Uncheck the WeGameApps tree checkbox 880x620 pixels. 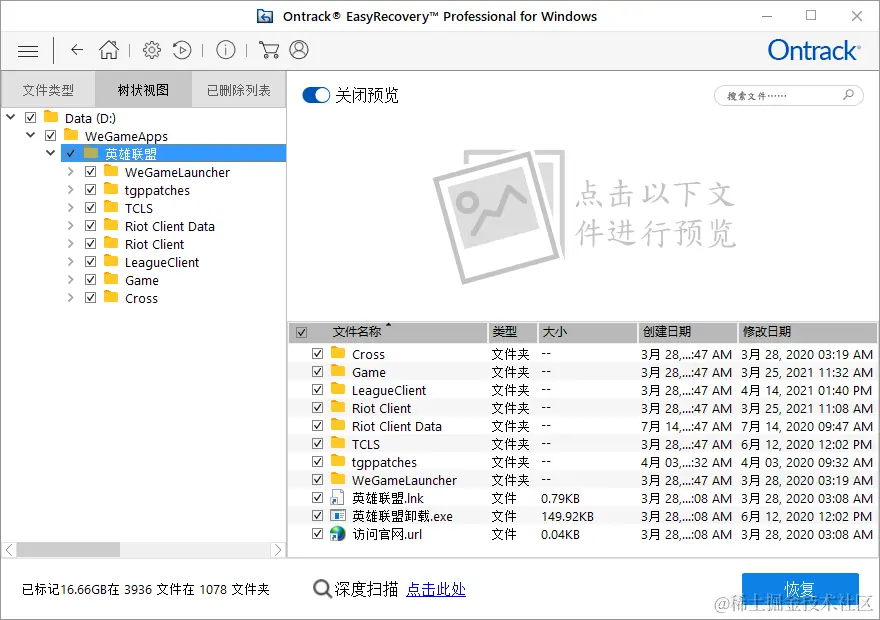pos(51,136)
